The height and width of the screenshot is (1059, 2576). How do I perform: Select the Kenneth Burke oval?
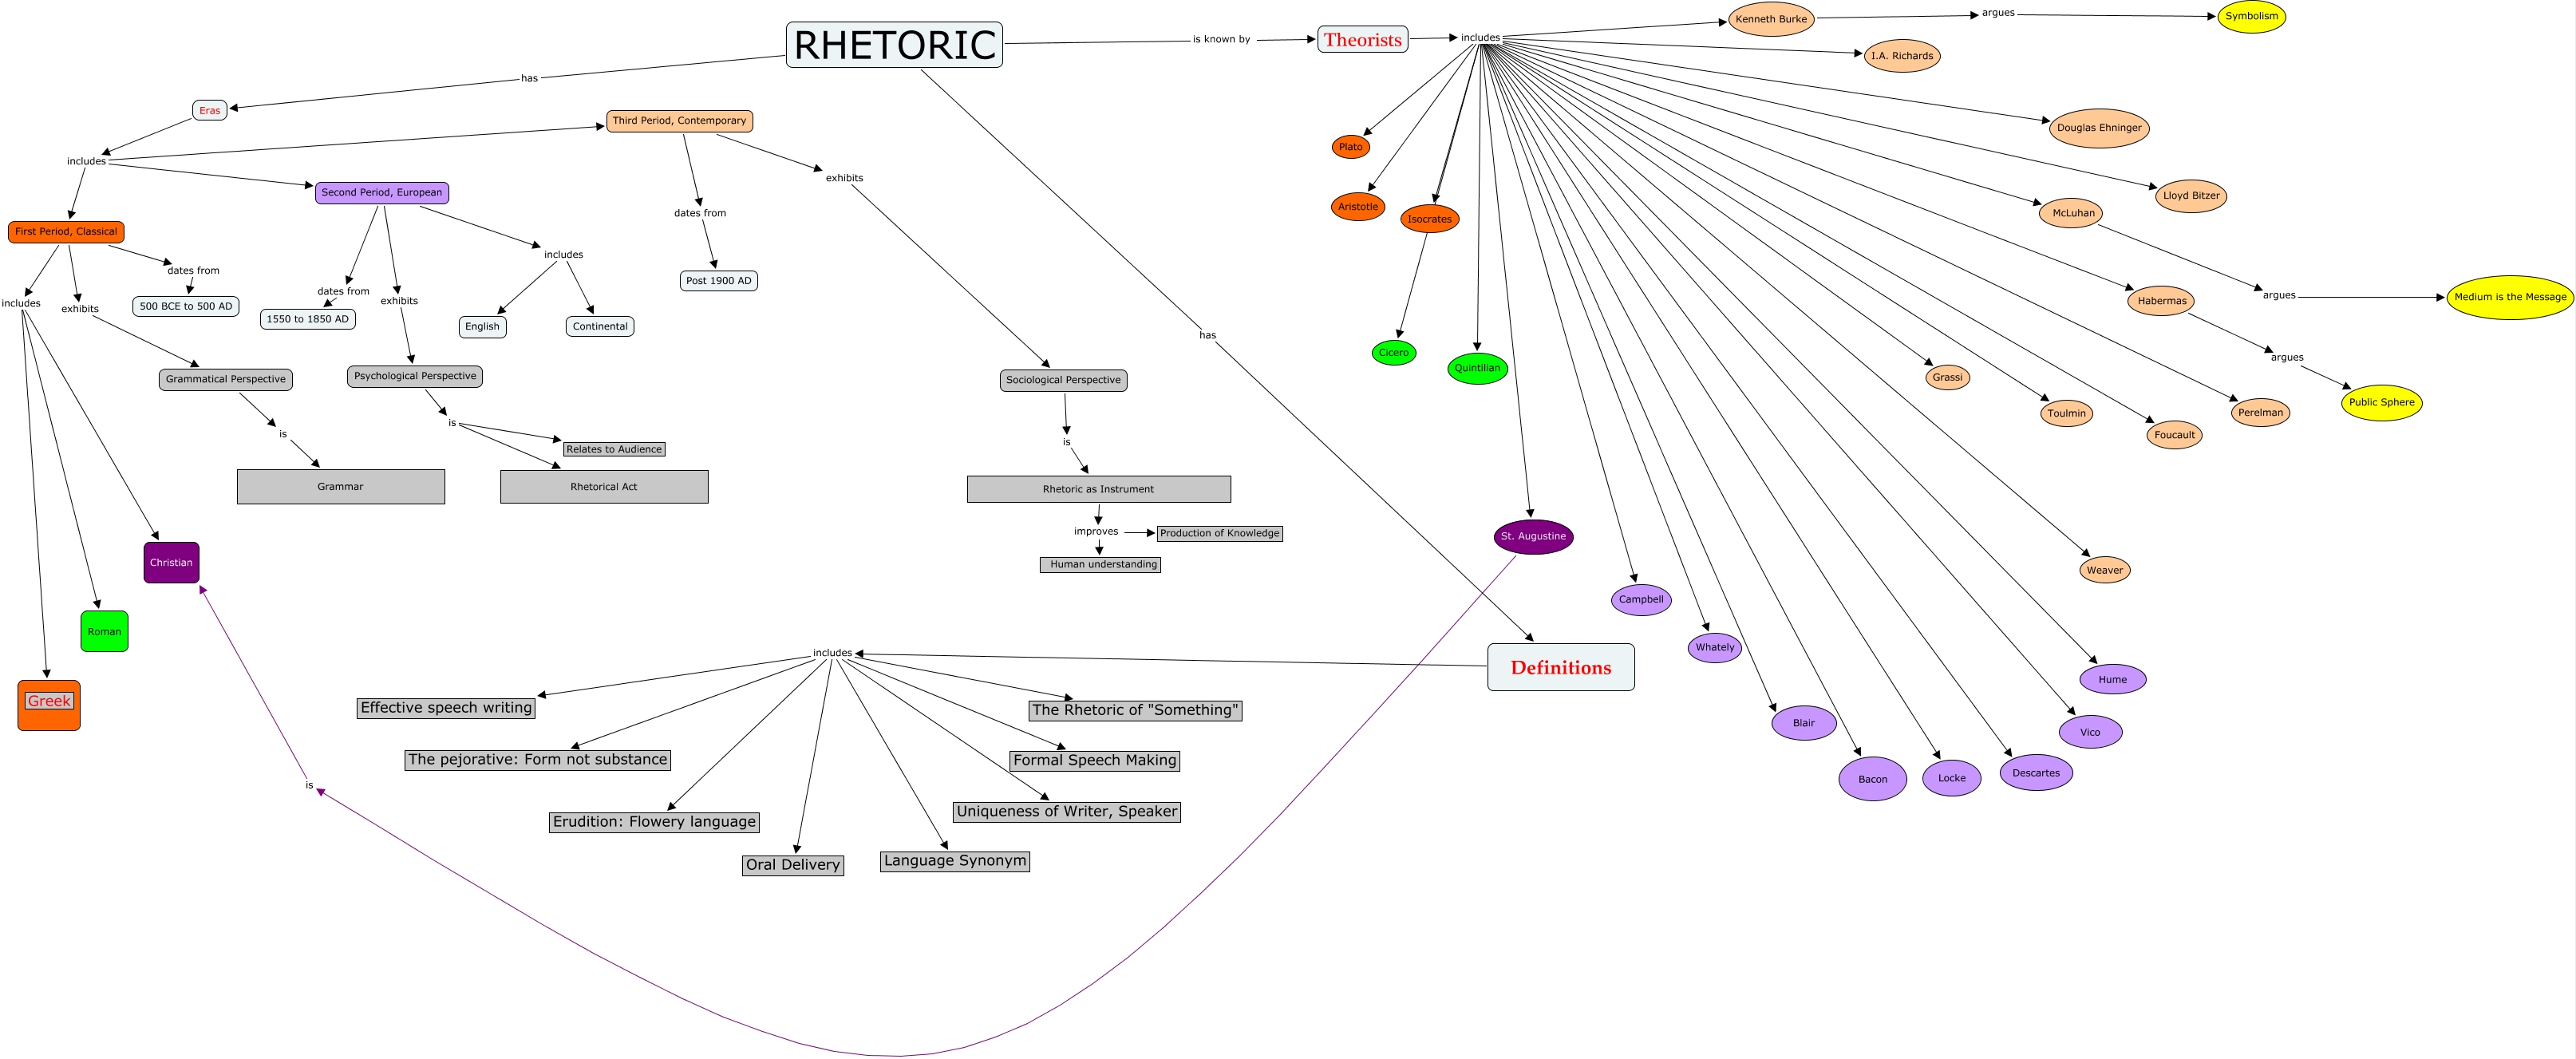[x=1771, y=19]
